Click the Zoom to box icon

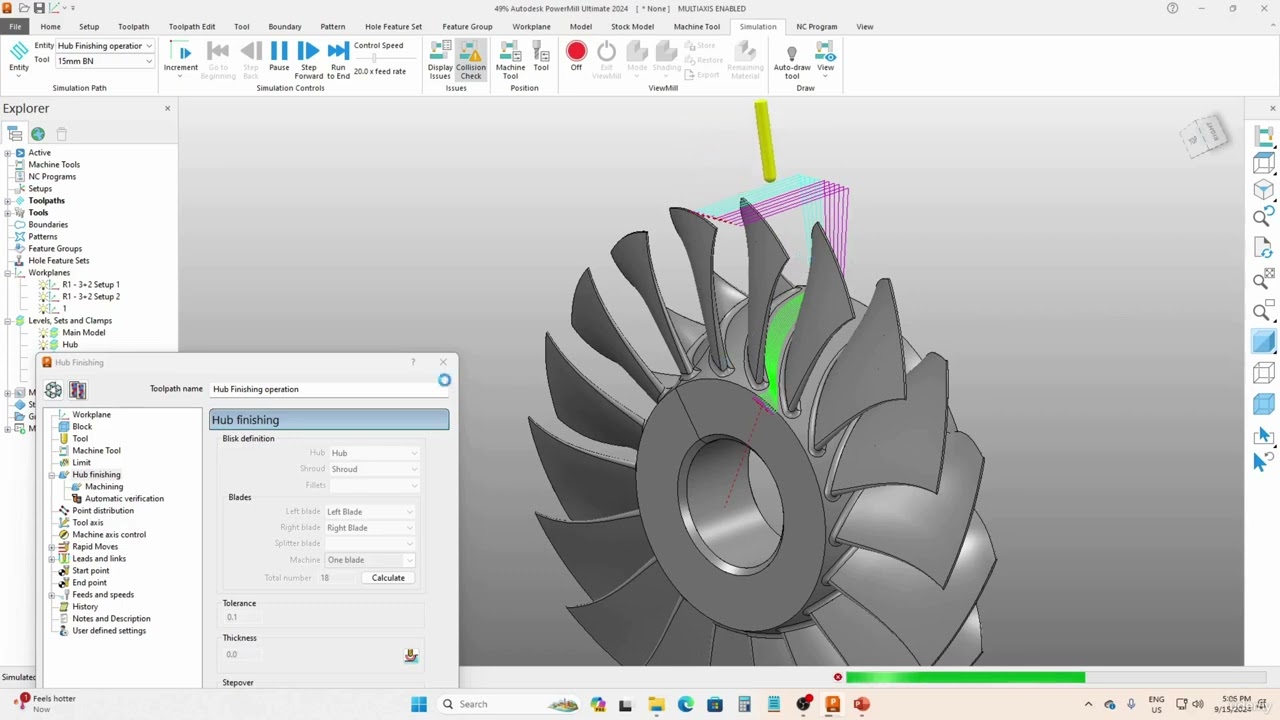coord(1264,311)
